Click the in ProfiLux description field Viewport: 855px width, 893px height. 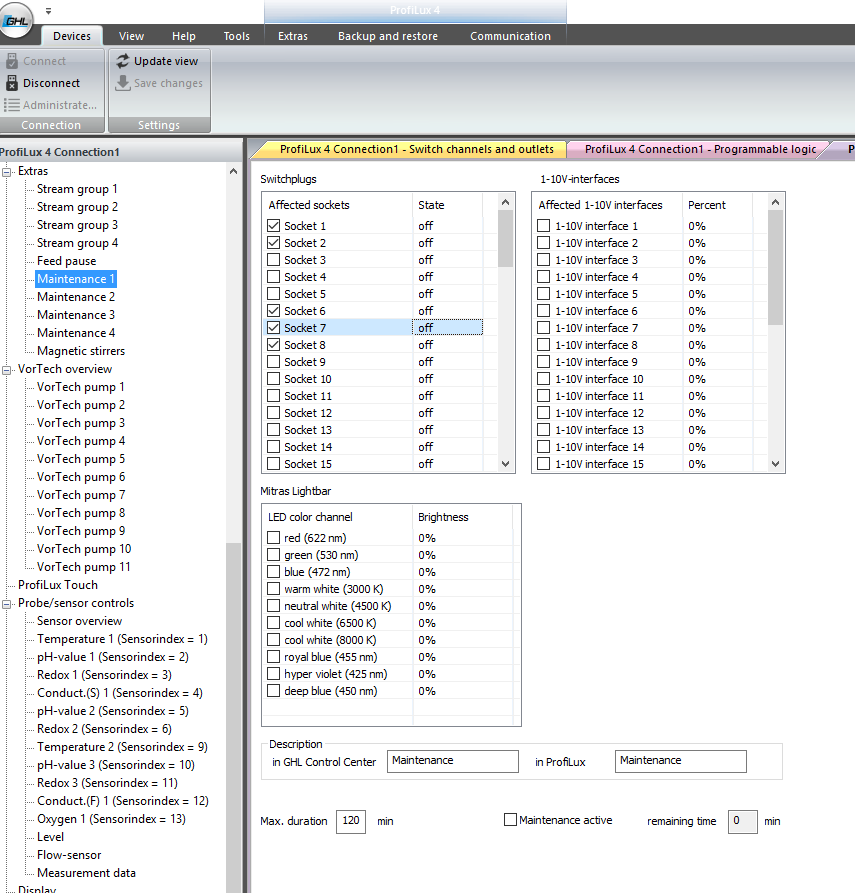click(x=681, y=761)
